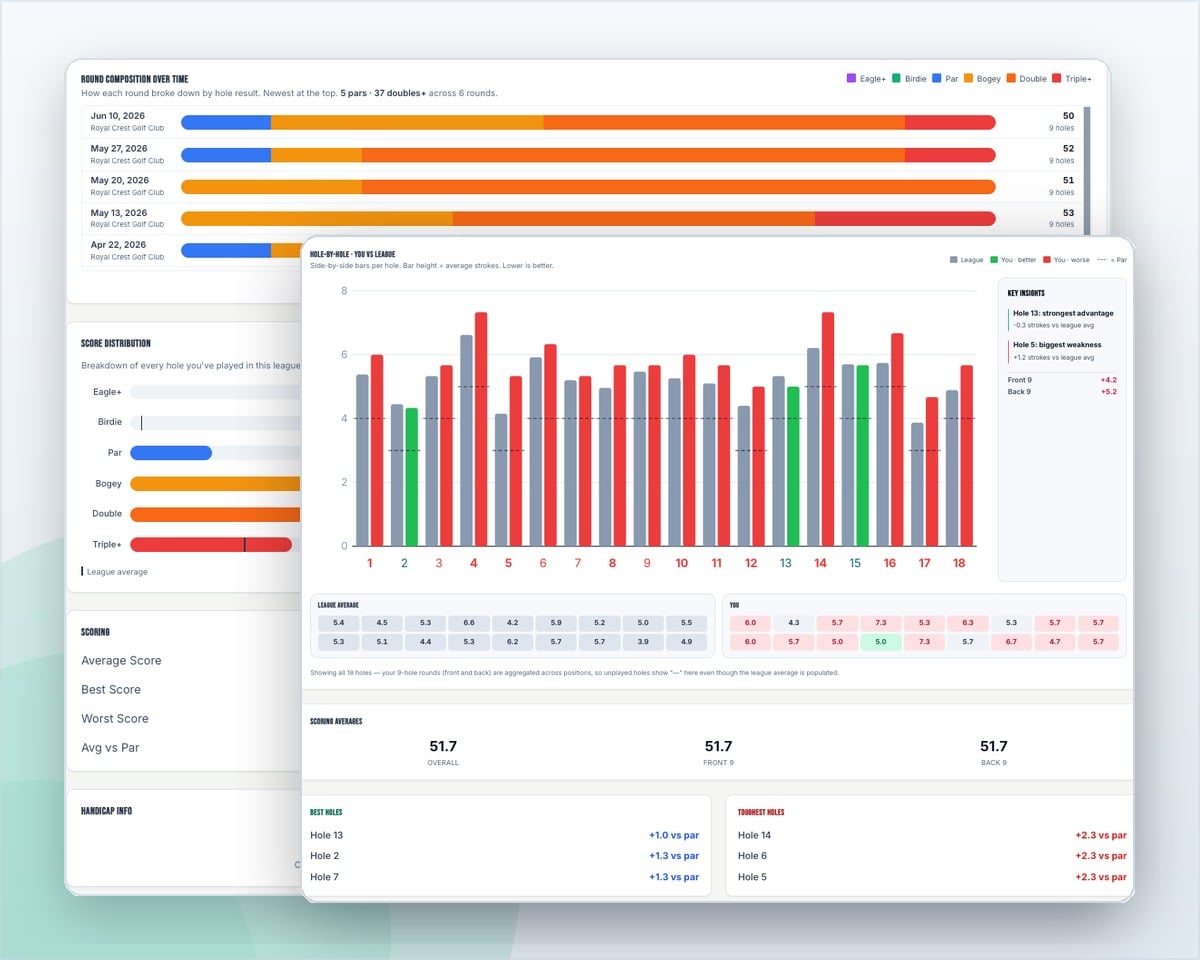Click the 6.6 cell in League Average table
1200x960 pixels.
[x=468, y=623]
